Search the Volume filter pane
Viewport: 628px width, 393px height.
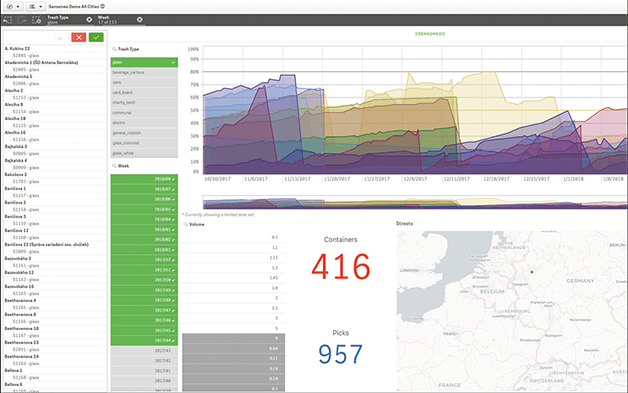click(x=185, y=224)
